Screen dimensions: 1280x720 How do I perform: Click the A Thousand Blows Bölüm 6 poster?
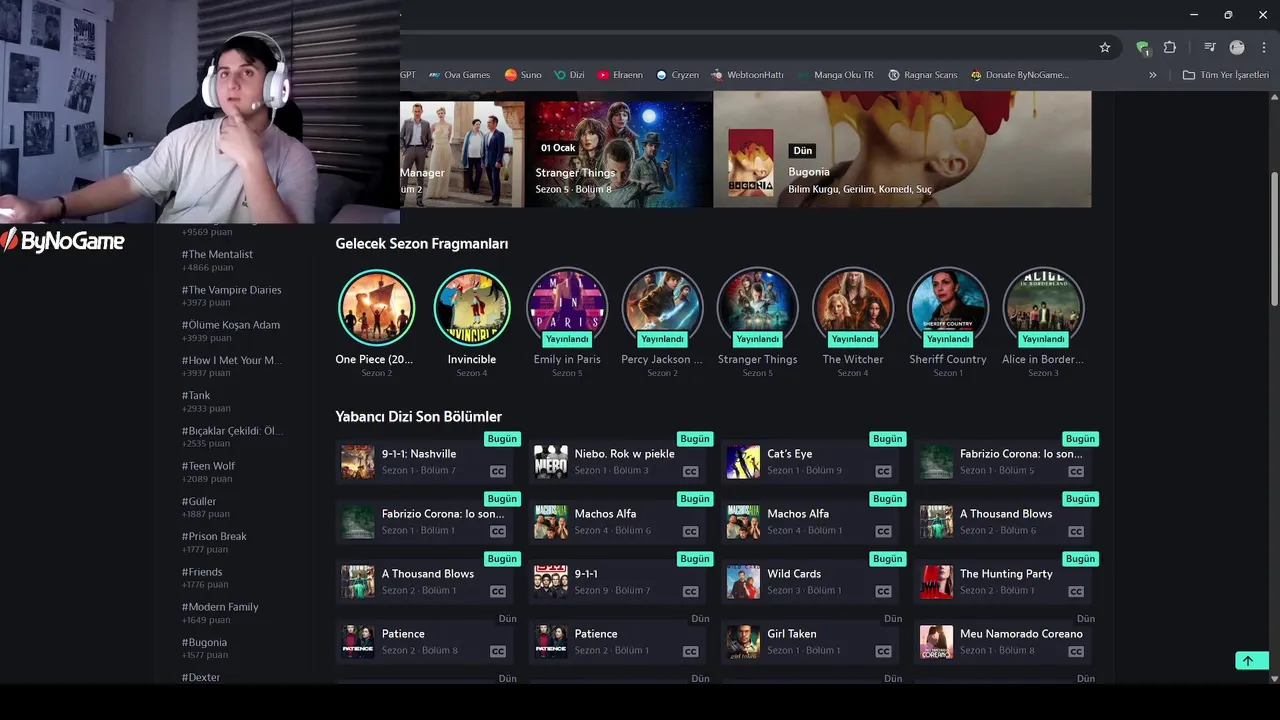coord(936,522)
